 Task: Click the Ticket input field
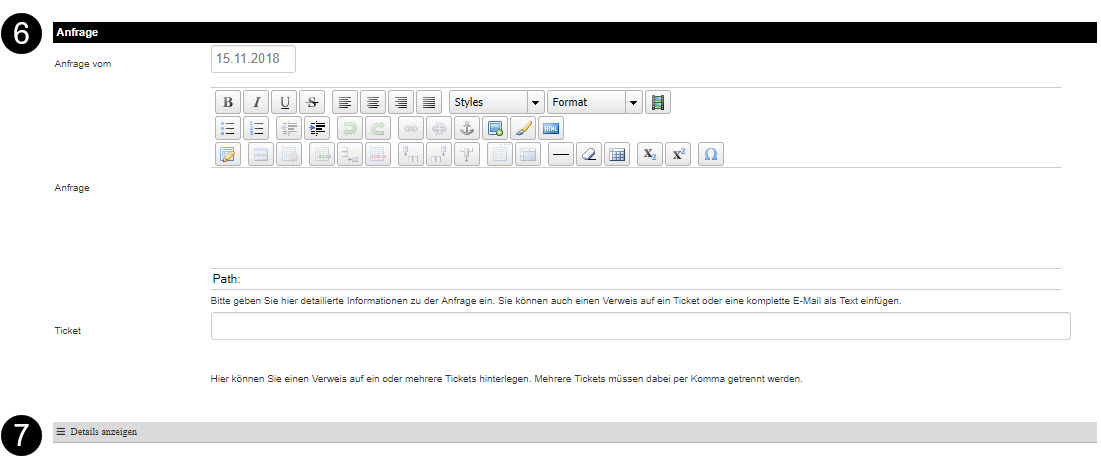pyautogui.click(x=640, y=327)
